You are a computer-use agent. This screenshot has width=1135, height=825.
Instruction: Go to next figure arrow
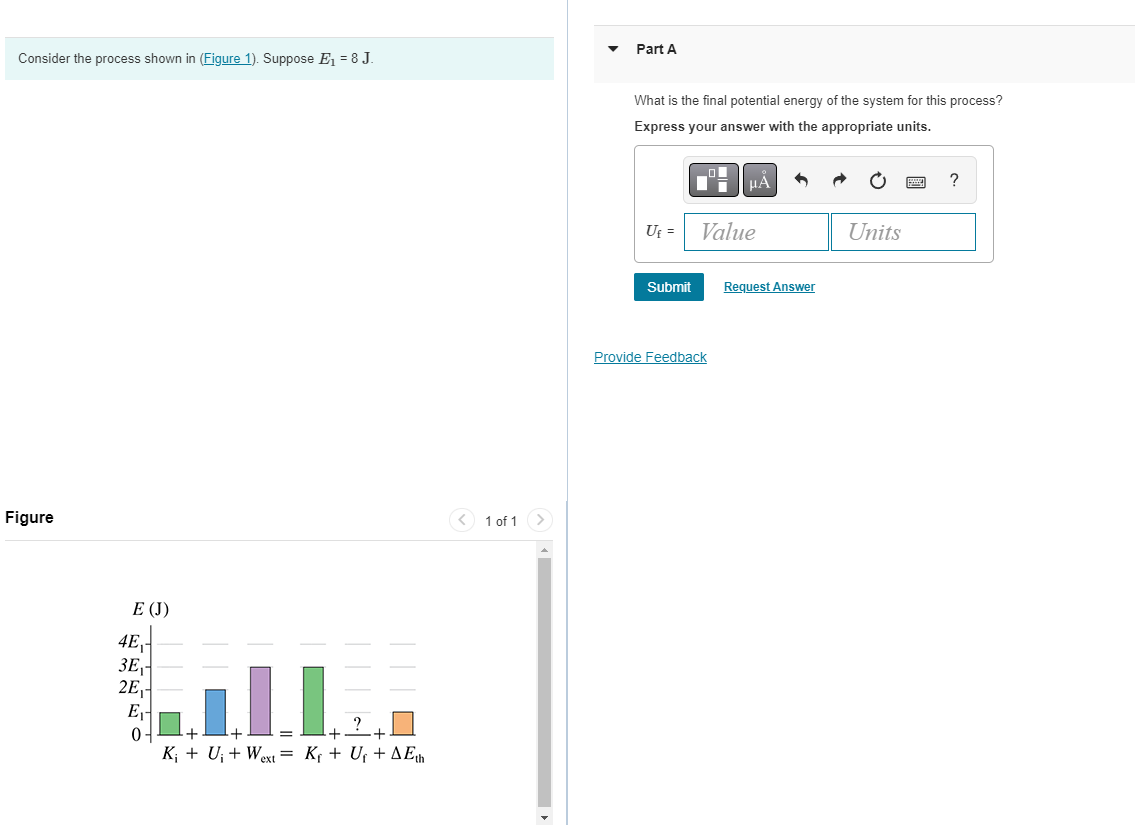(540, 520)
